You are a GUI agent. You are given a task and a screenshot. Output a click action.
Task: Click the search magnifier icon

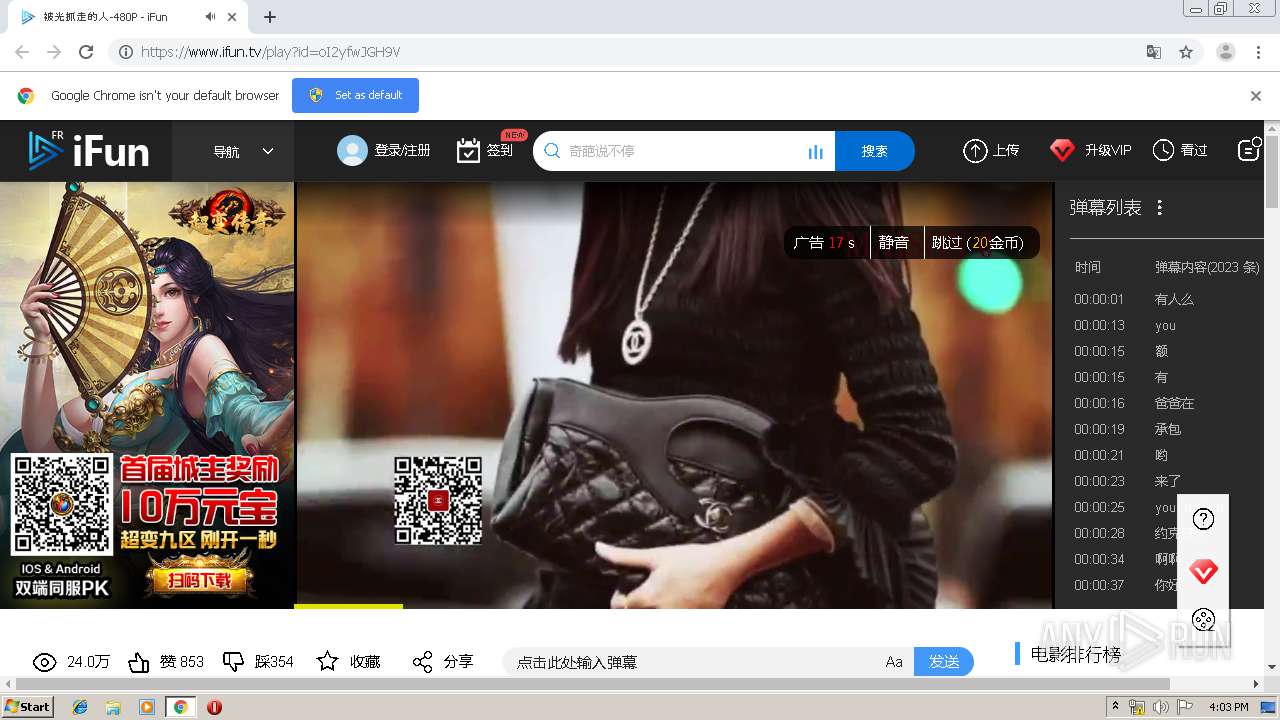pos(551,151)
